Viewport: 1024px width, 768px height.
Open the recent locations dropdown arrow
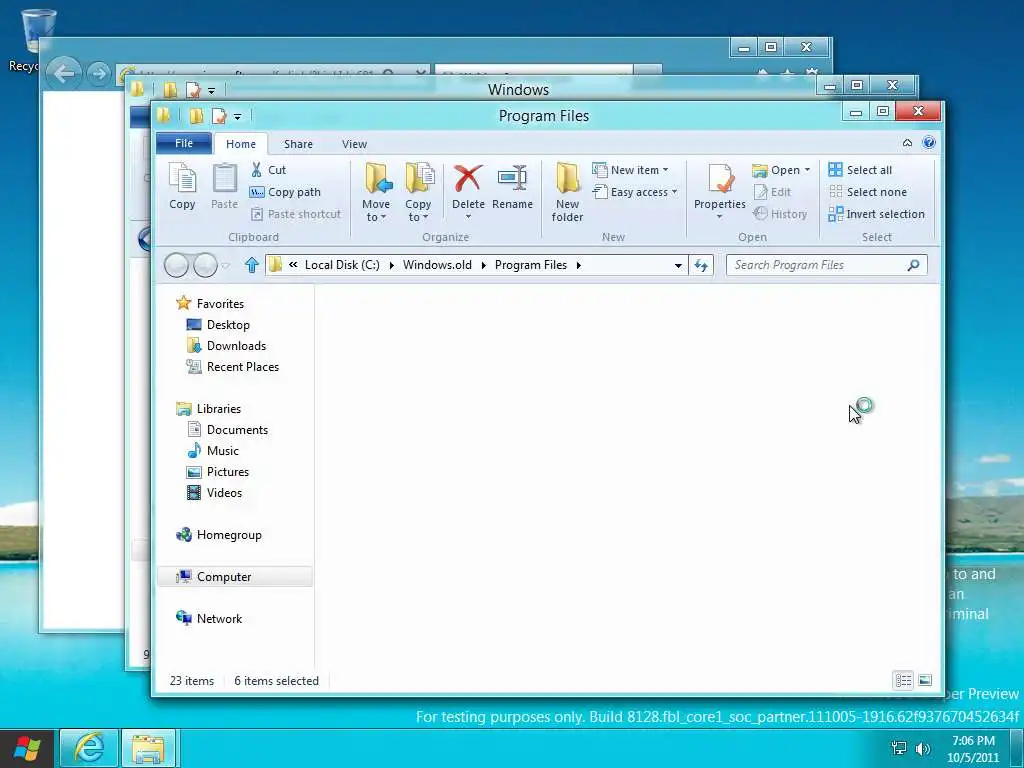click(226, 265)
